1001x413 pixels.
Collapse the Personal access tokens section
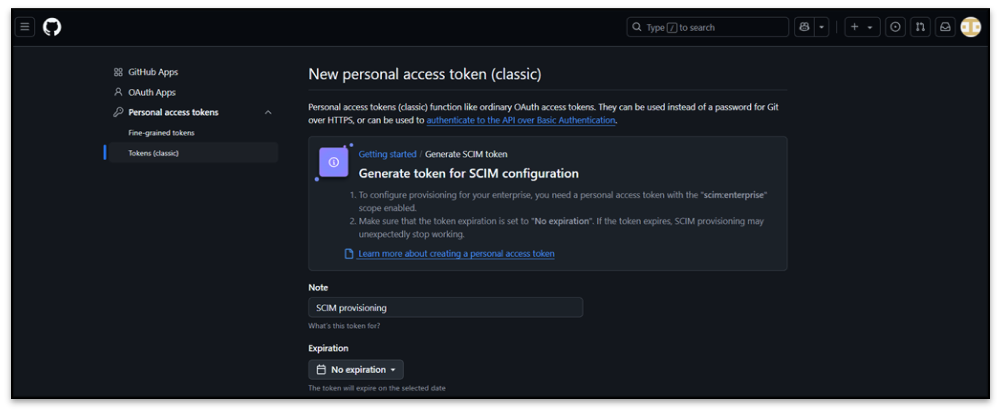pos(268,113)
